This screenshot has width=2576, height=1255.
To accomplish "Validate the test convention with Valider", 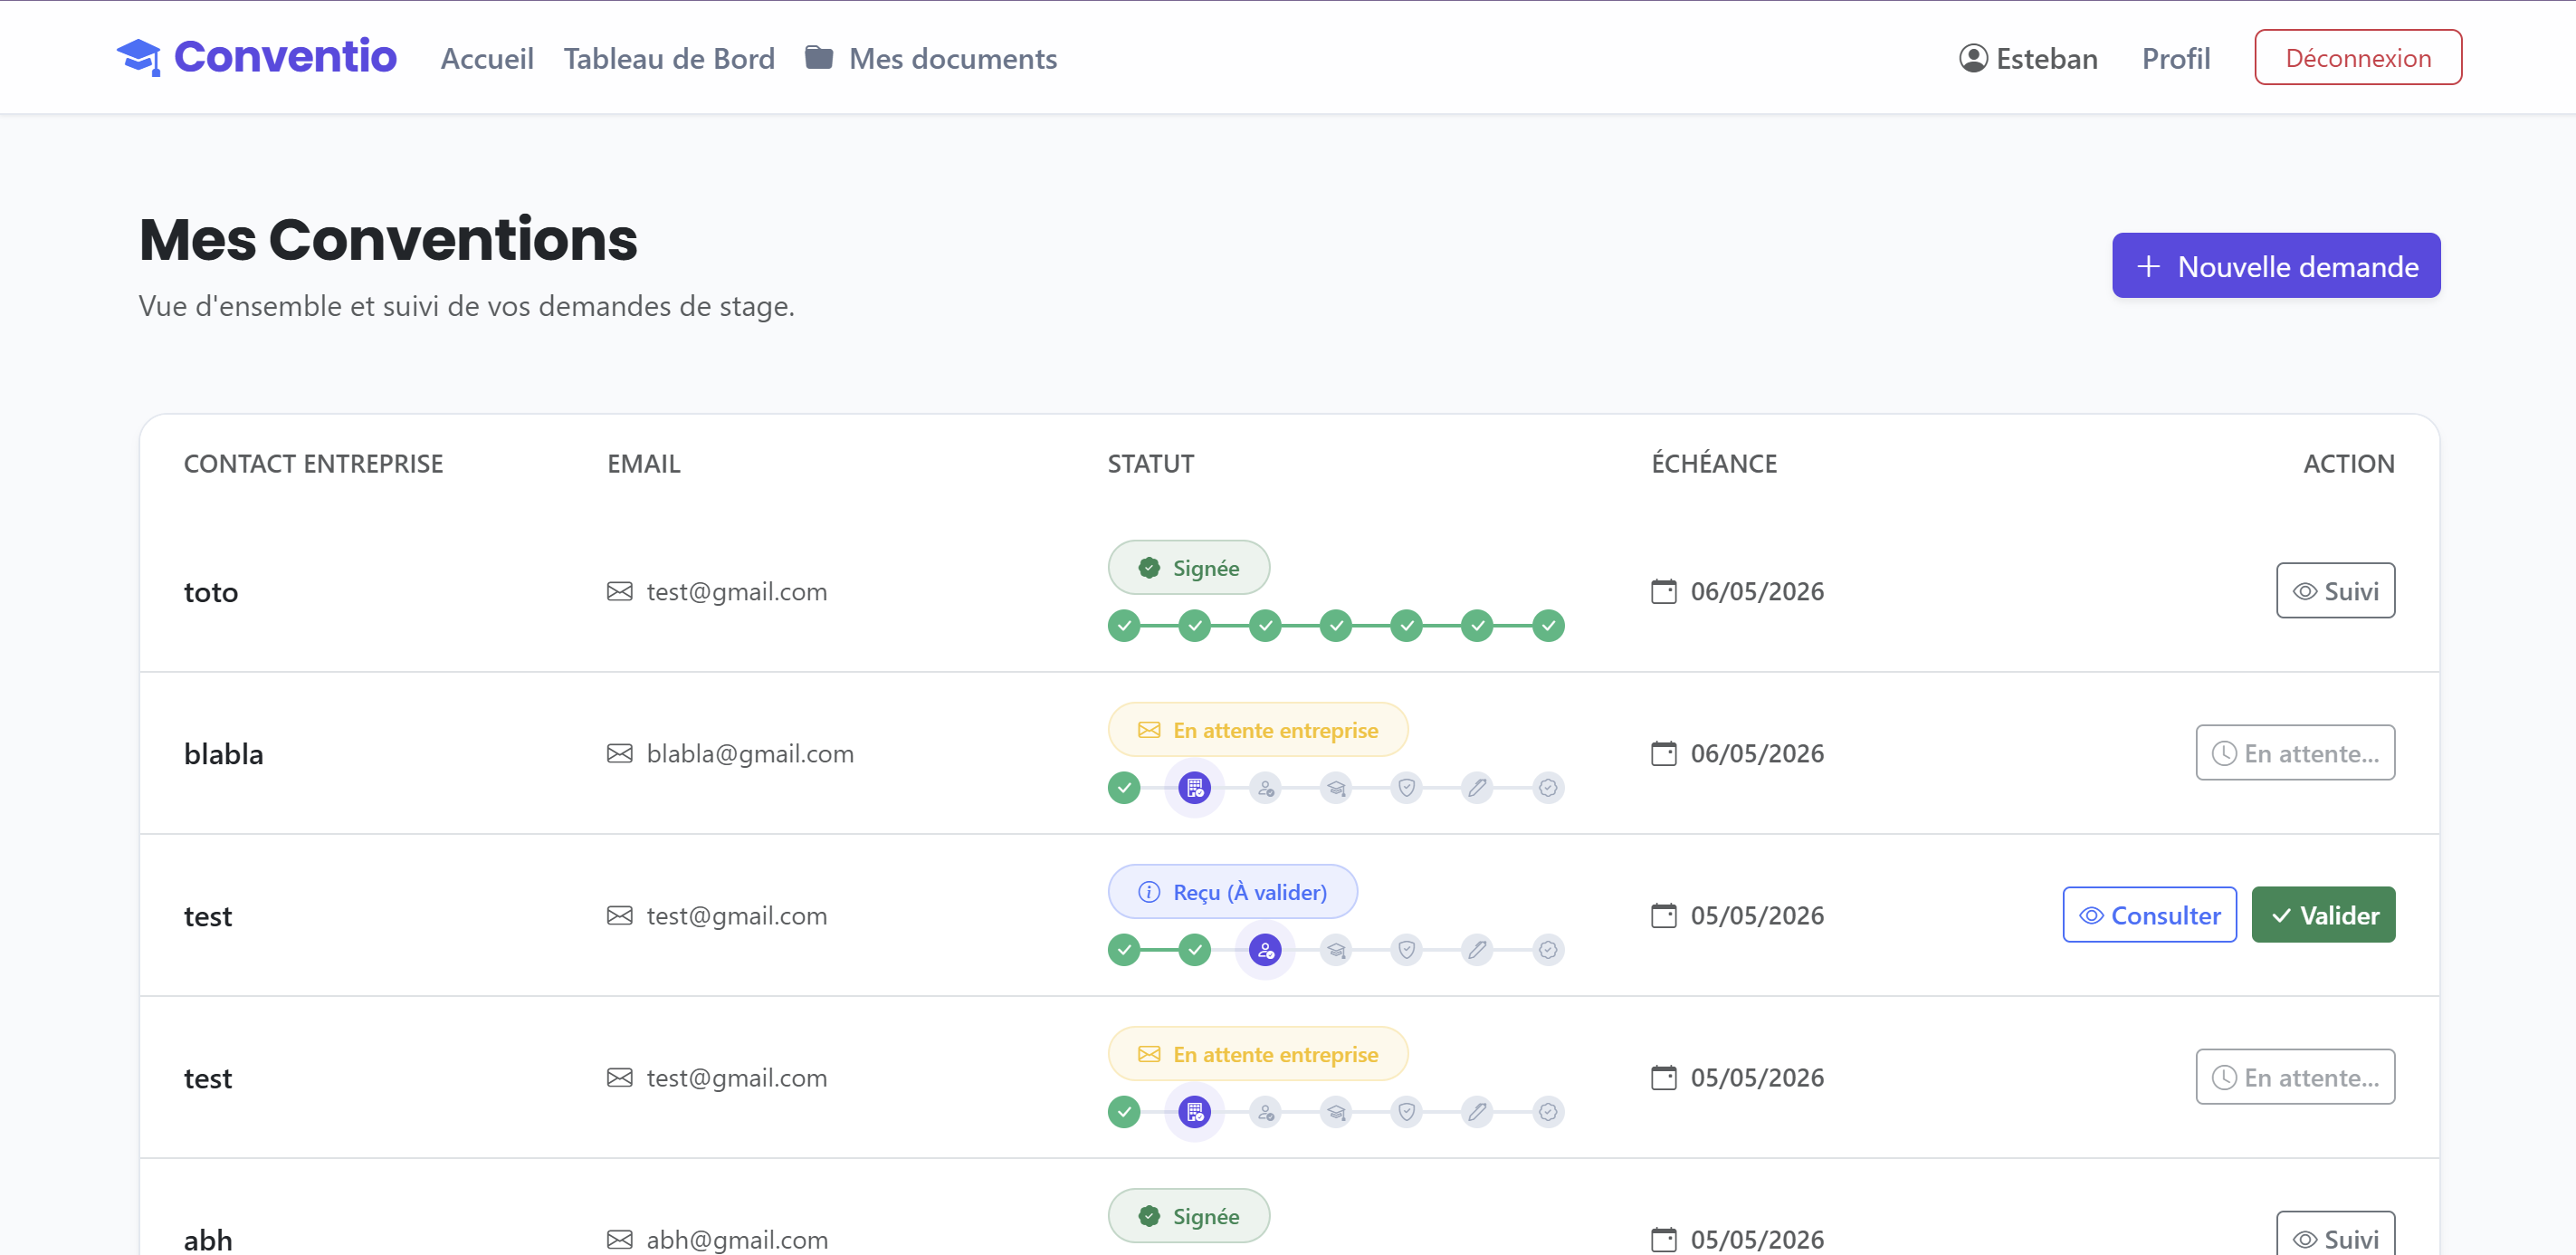I will [2324, 914].
